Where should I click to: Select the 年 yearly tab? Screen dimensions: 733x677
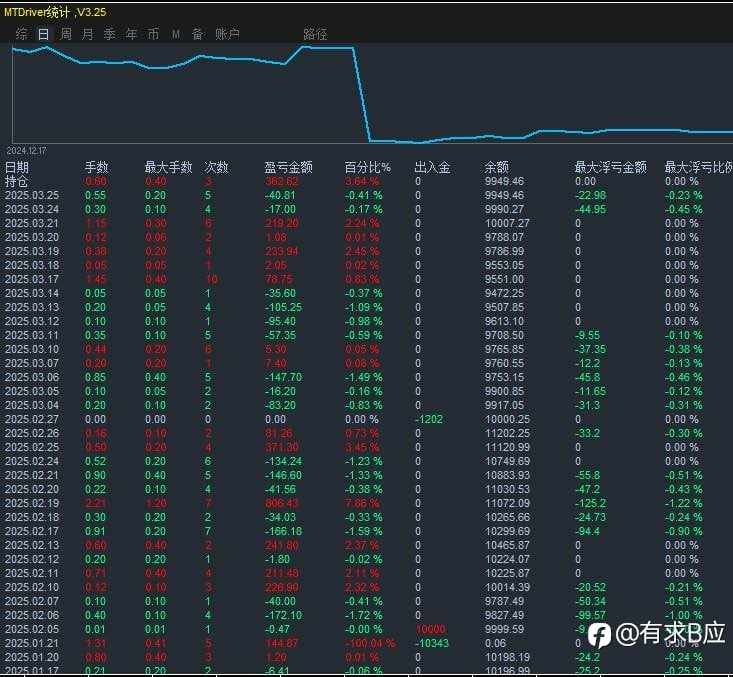pyautogui.click(x=131, y=34)
